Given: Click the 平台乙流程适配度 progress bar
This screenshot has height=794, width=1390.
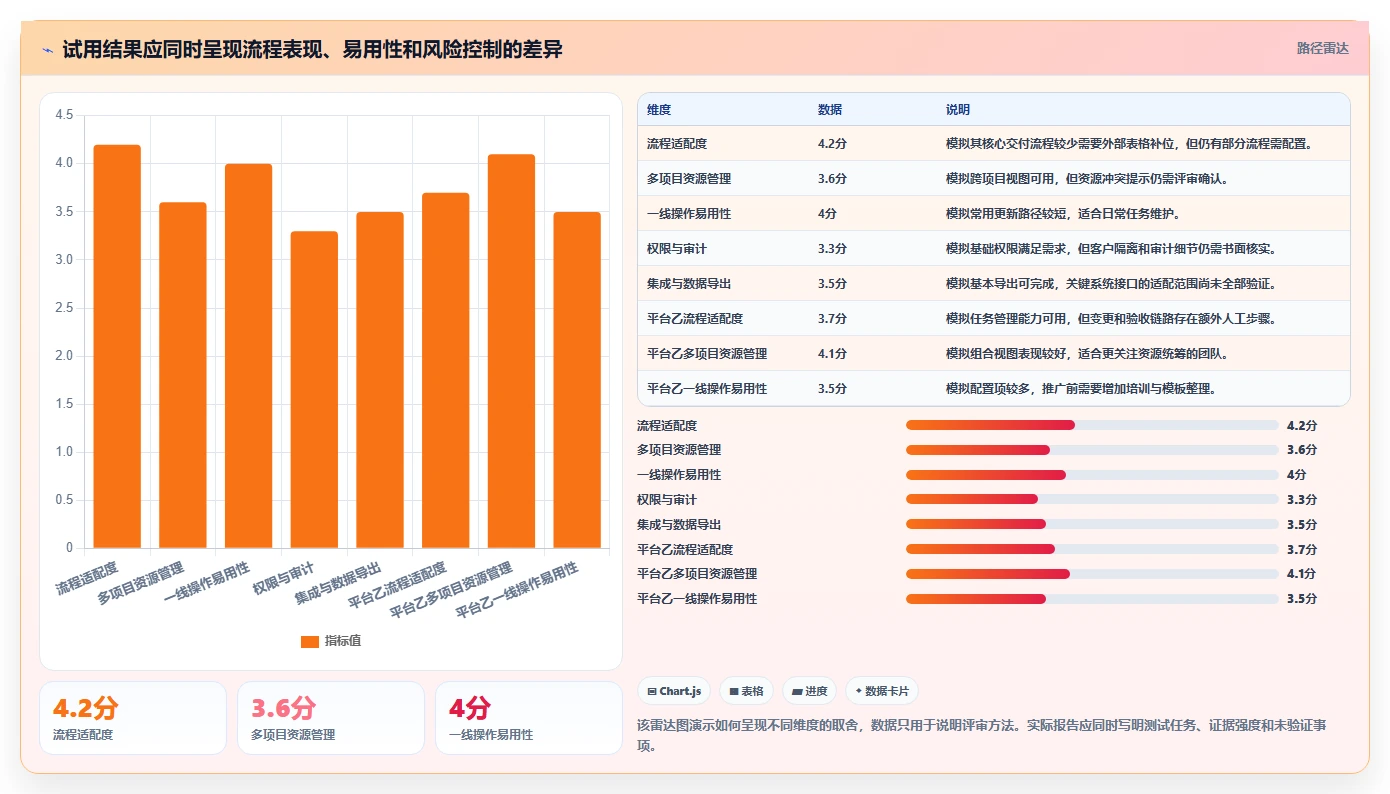Looking at the screenshot, I should [x=1092, y=549].
